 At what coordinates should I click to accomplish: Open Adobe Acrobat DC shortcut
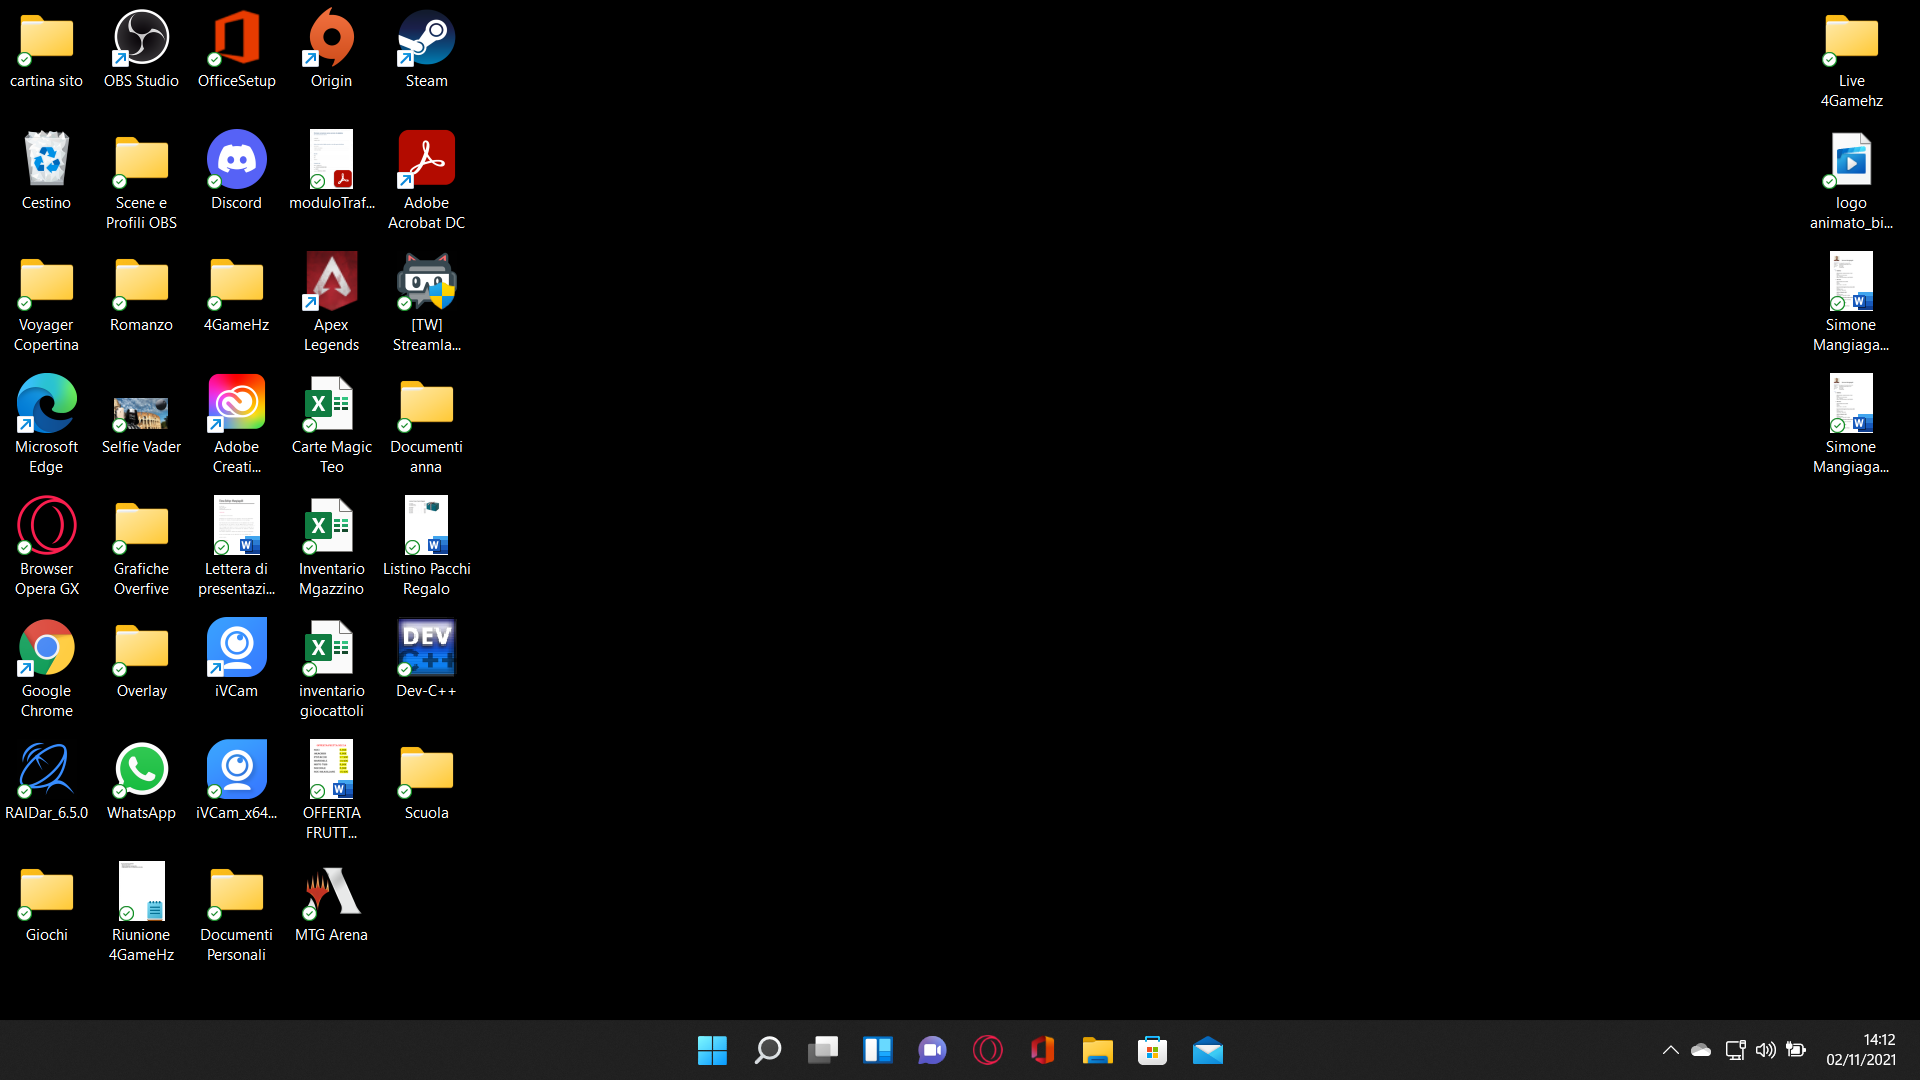426,182
